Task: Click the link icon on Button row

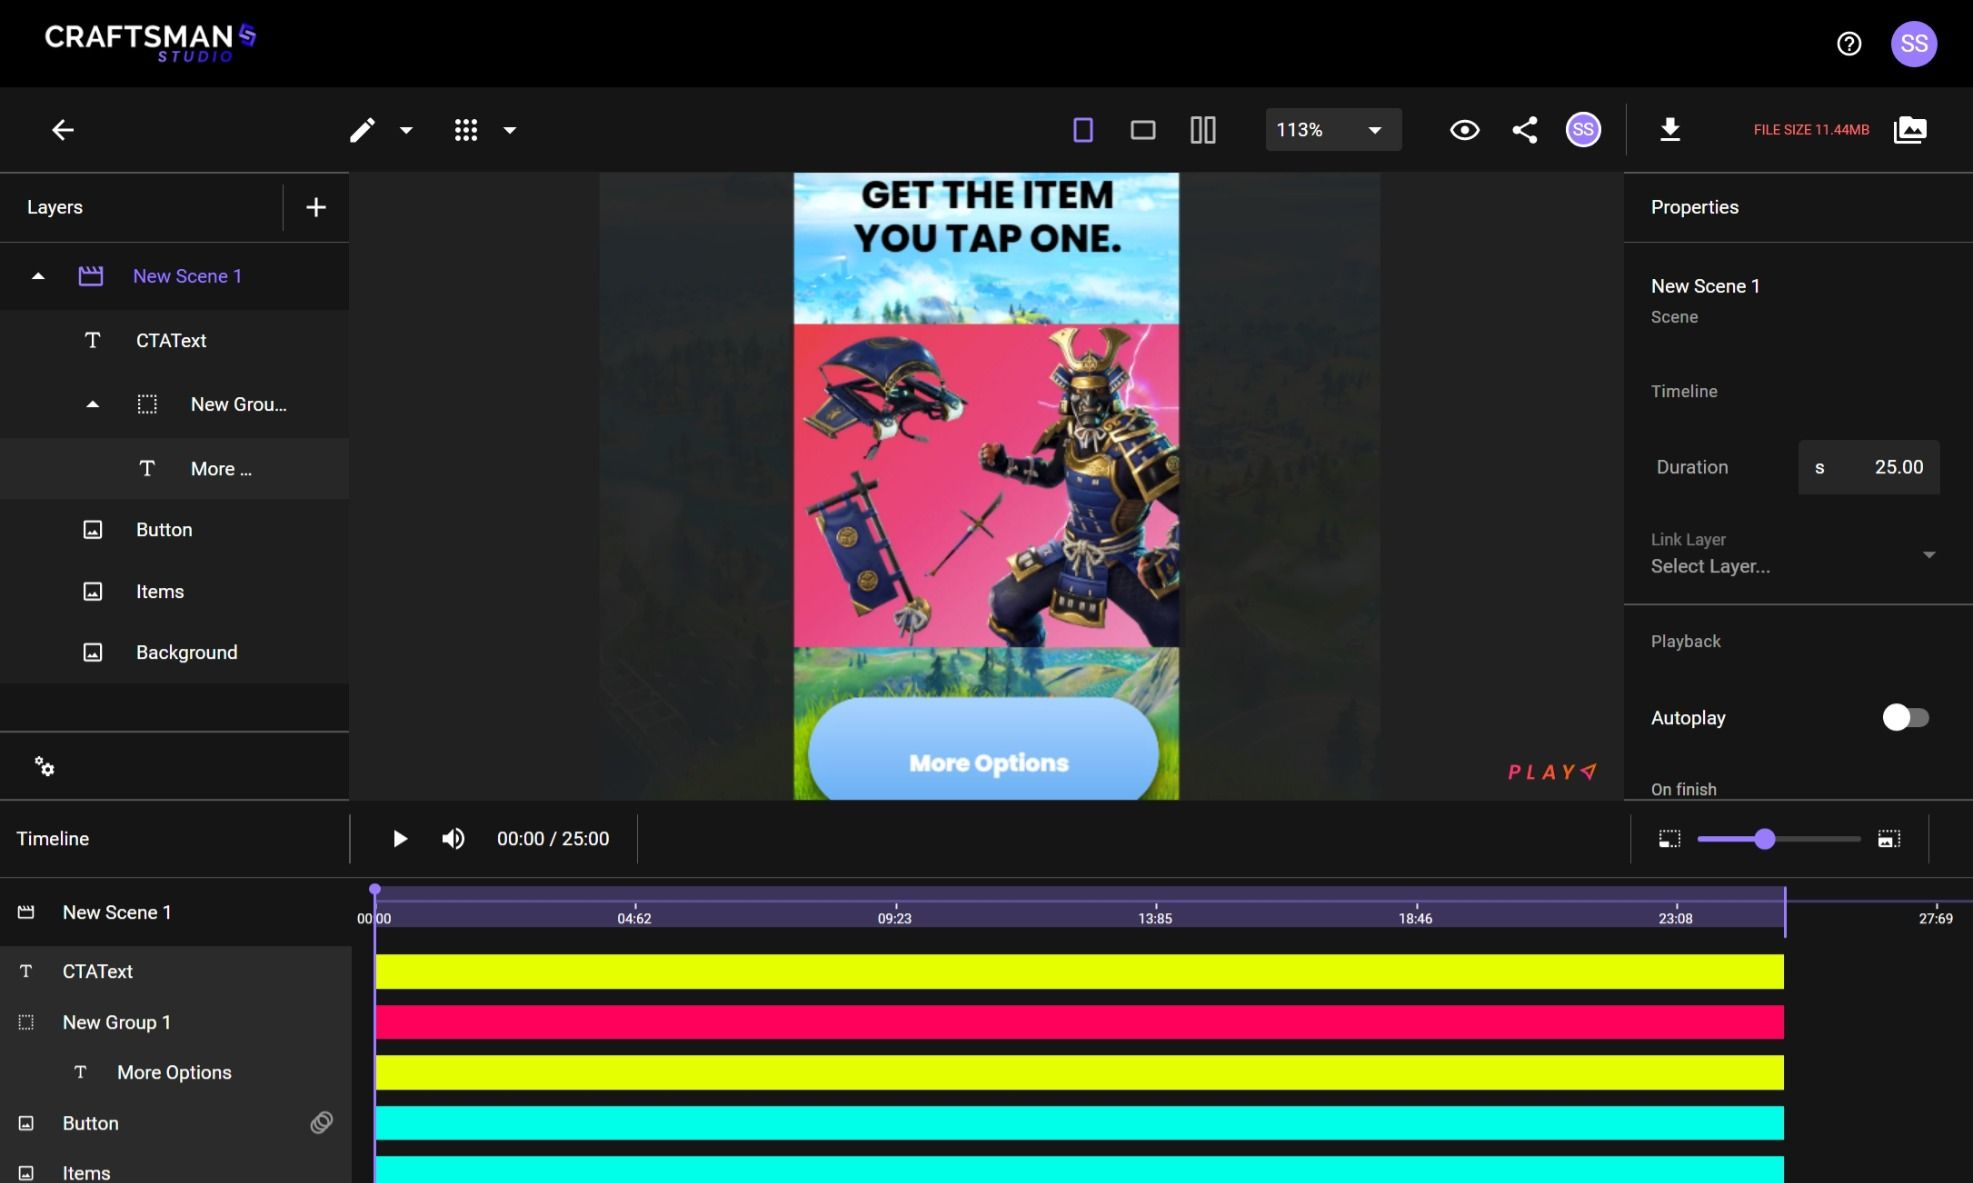Action: pos(321,1123)
